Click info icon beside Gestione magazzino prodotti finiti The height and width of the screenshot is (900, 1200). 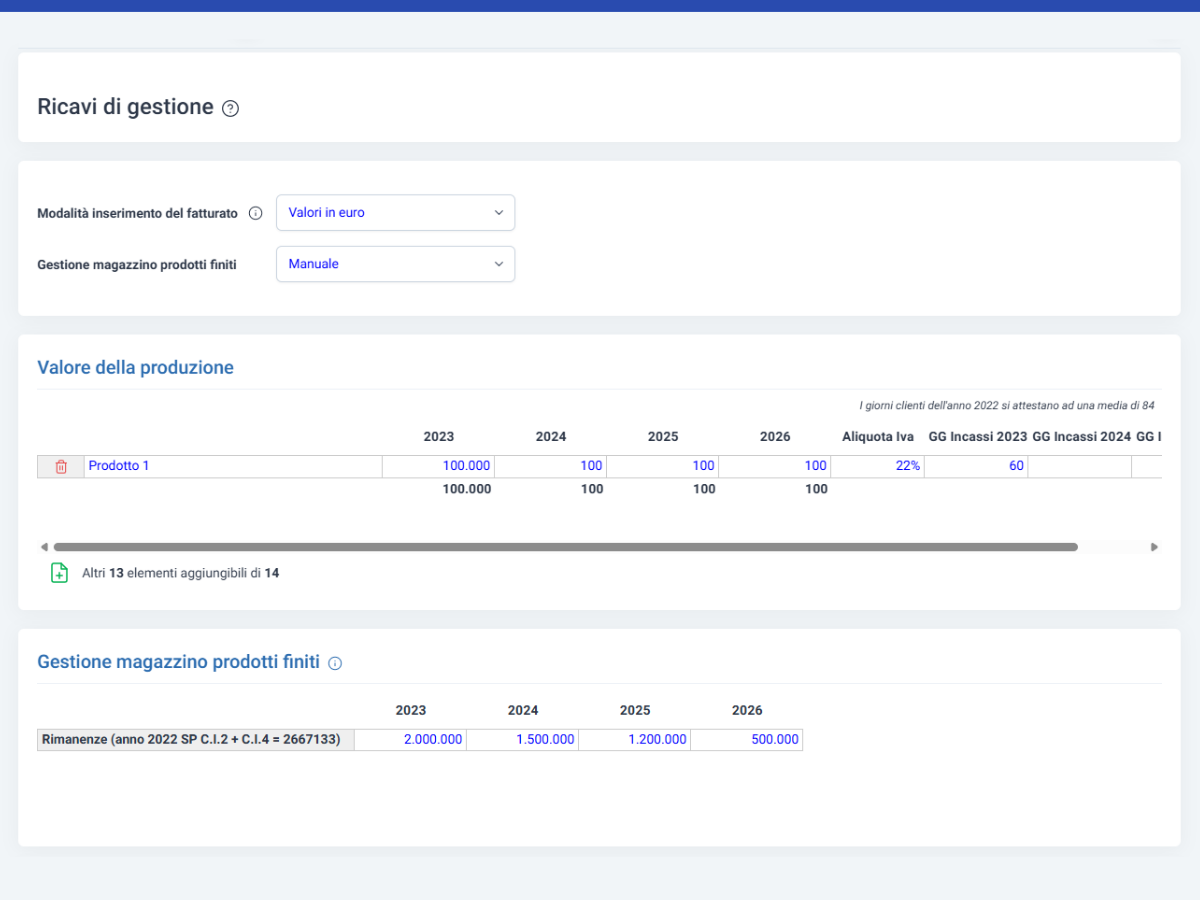point(335,663)
